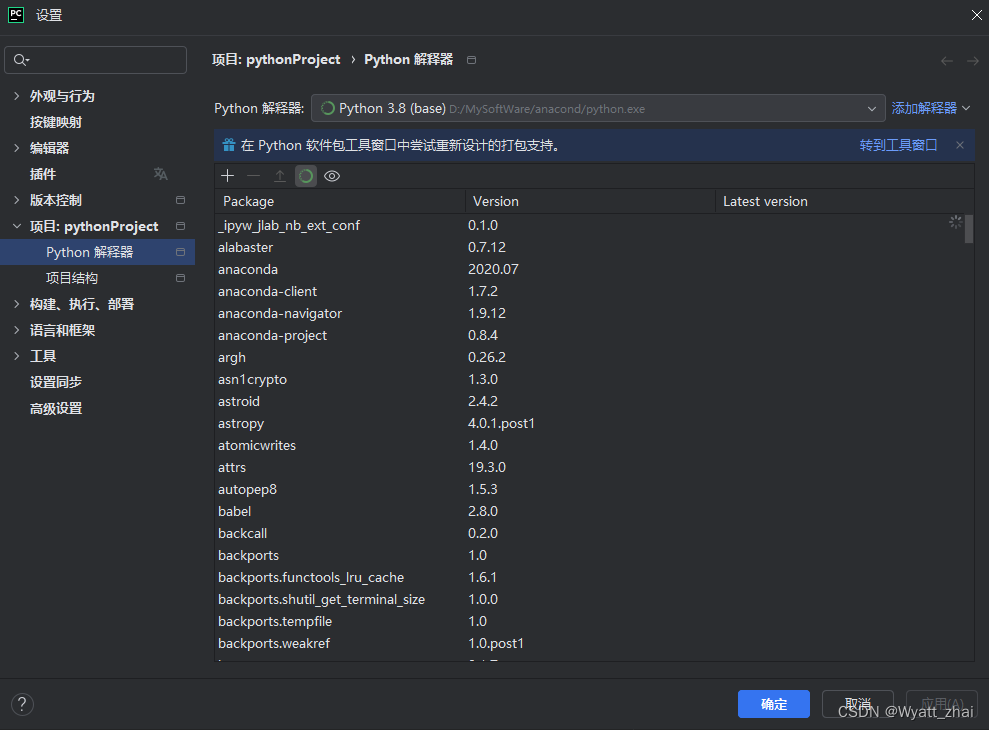989x730 pixels.
Task: Click the Latest version column header
Action: click(x=845, y=201)
